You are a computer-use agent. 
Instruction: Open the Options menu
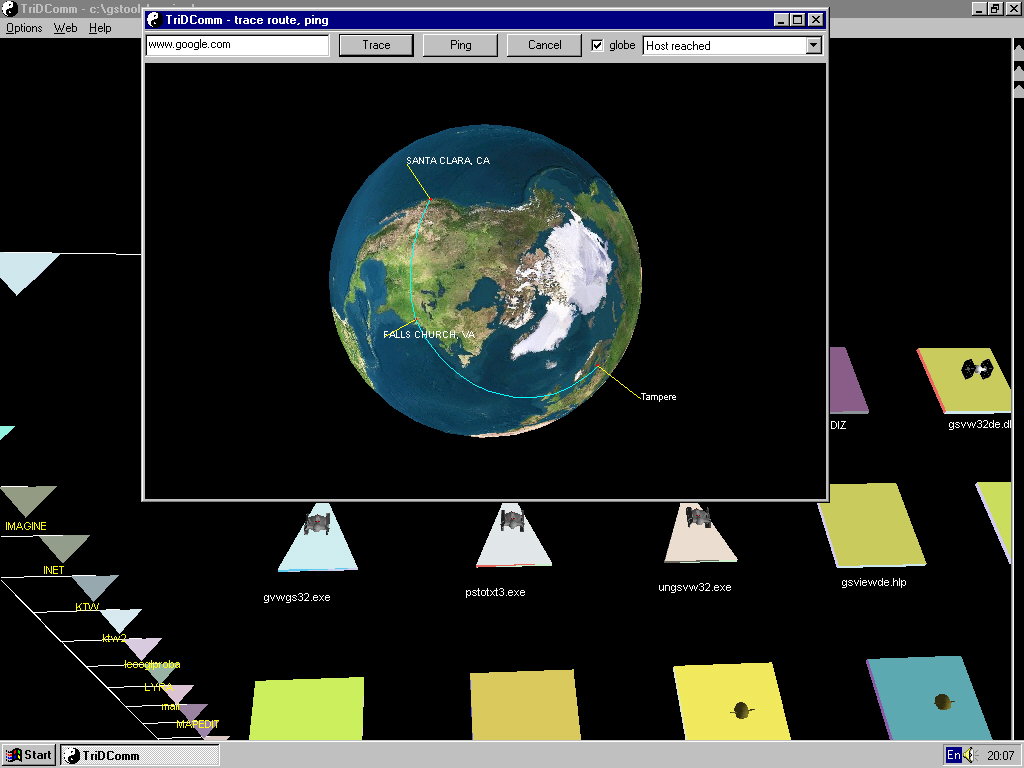(x=24, y=28)
